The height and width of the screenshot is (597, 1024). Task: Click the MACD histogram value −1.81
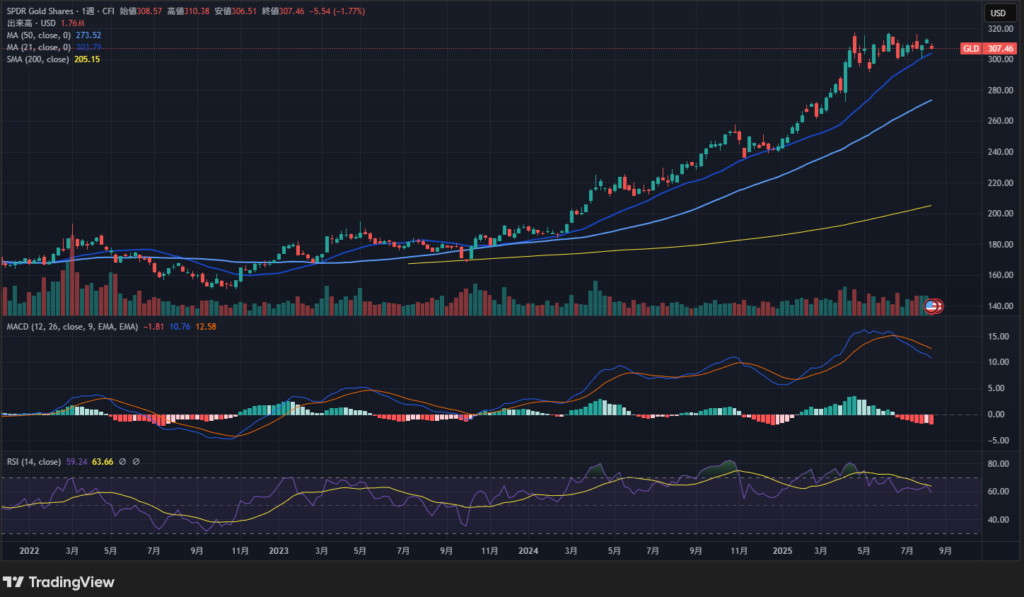pos(153,327)
